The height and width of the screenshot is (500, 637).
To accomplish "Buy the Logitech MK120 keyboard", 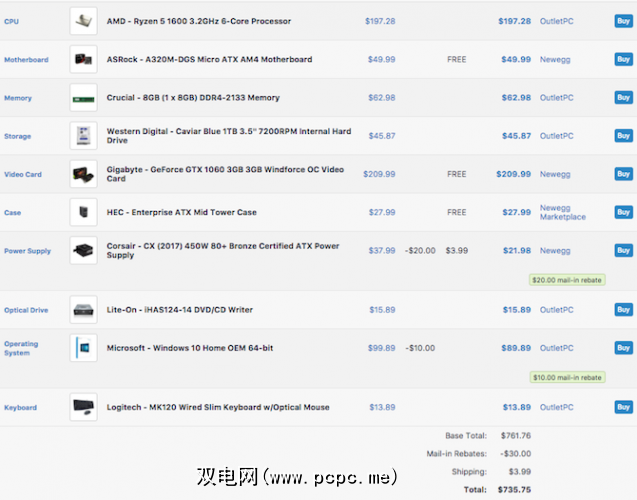I will (x=624, y=407).
